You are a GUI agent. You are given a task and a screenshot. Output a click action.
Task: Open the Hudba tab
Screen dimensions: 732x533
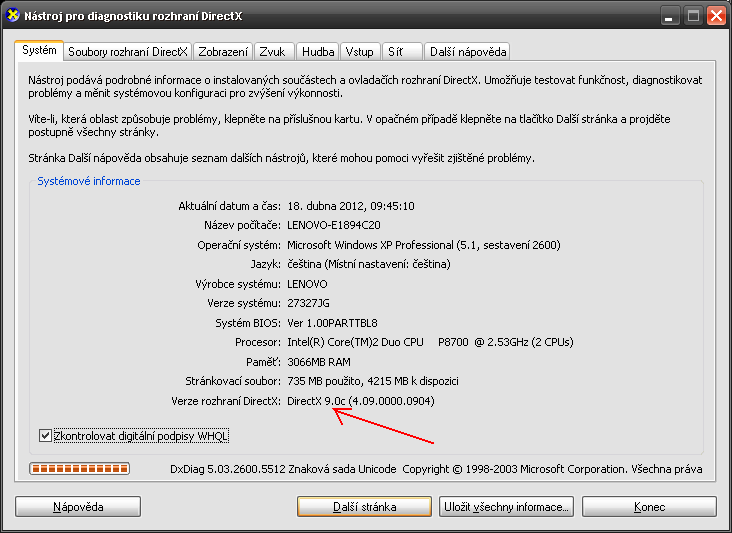[x=318, y=52]
